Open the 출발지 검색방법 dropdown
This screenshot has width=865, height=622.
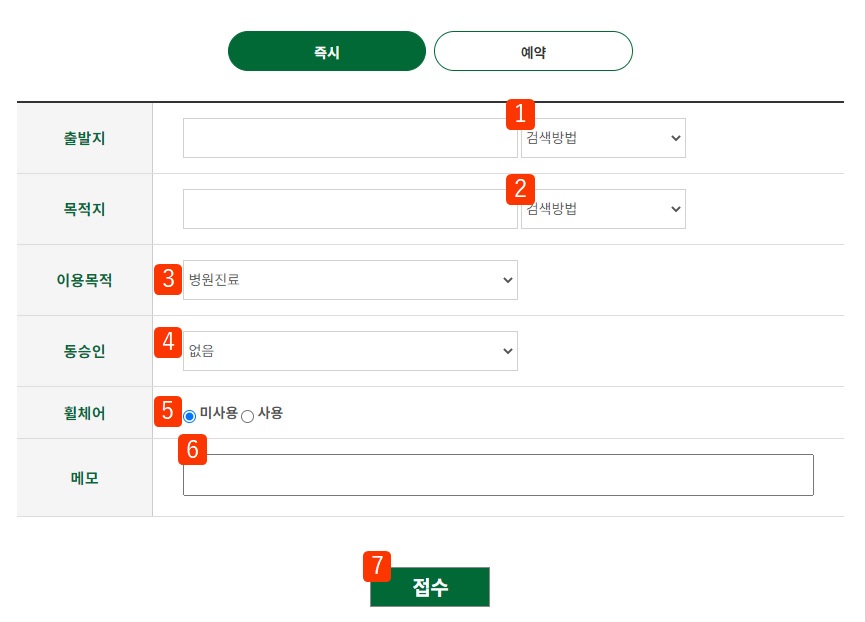(x=603, y=138)
